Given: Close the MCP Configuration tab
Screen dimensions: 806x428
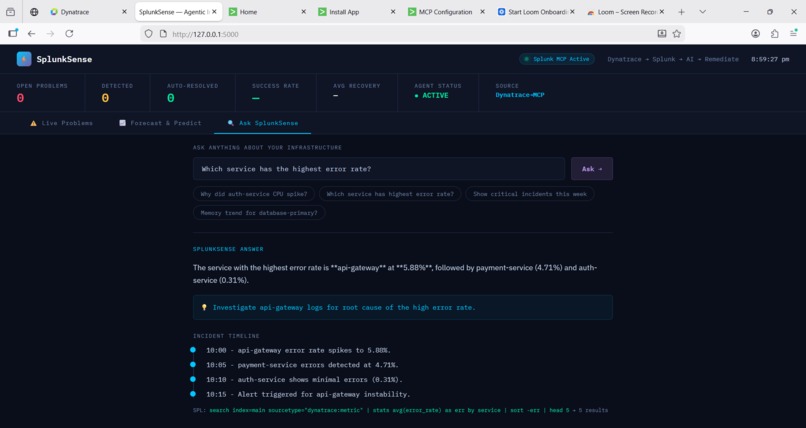Looking at the screenshot, I should pyautogui.click(x=482, y=12).
